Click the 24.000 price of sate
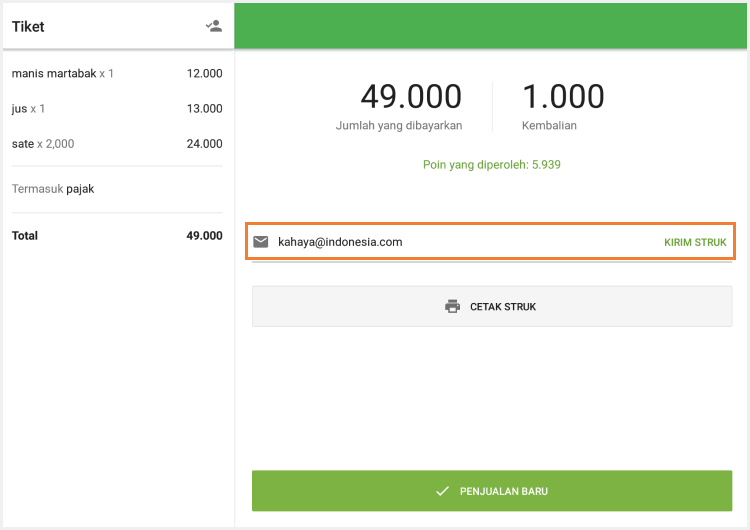 click(204, 143)
